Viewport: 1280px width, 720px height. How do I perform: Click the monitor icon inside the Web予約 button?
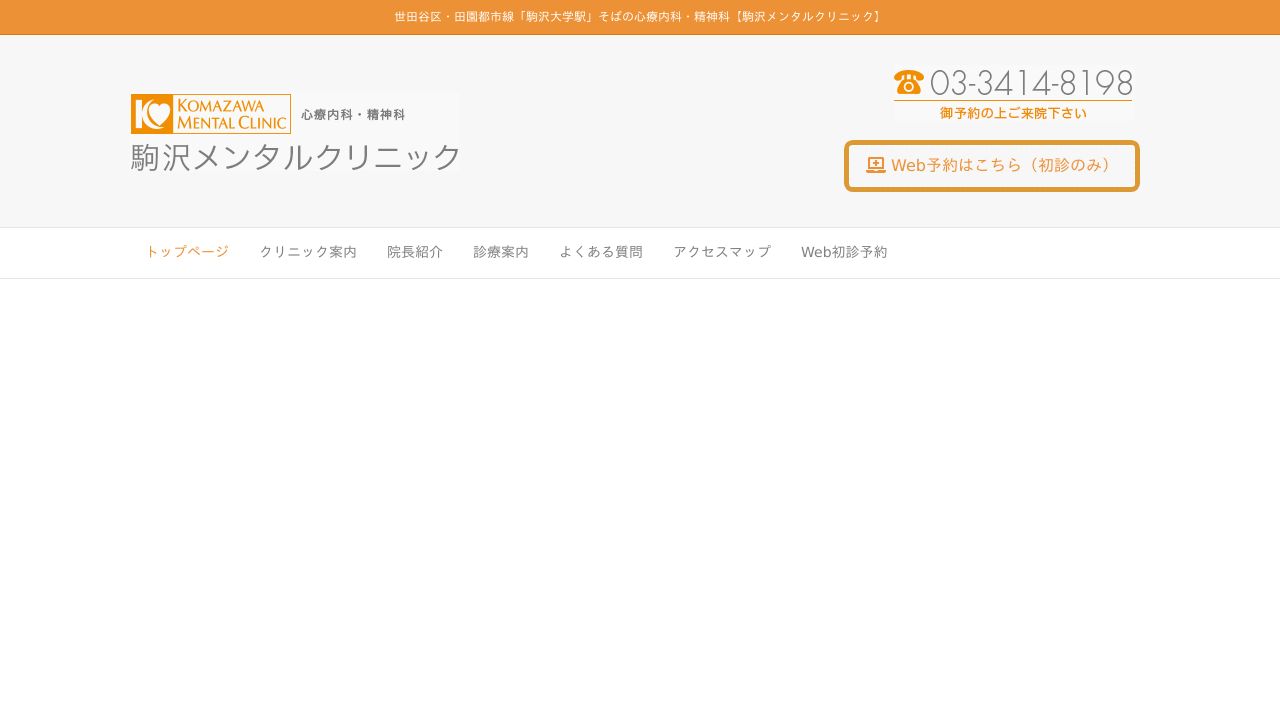(876, 164)
